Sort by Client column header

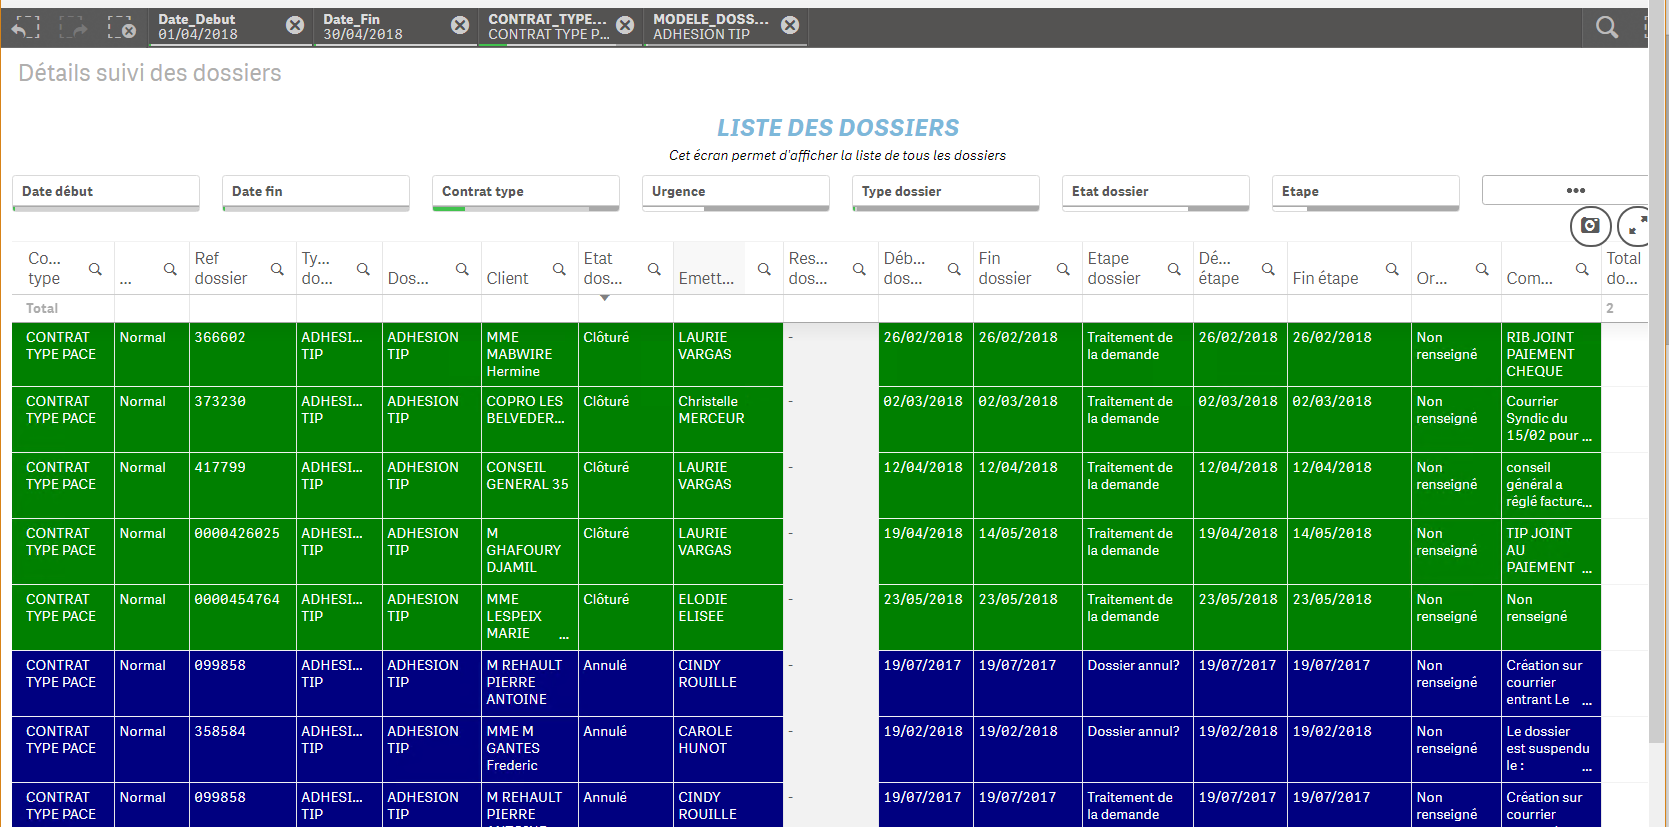coord(507,278)
